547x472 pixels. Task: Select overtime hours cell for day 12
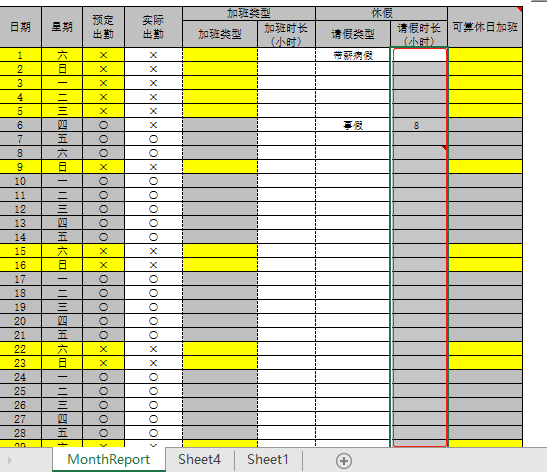pos(286,209)
